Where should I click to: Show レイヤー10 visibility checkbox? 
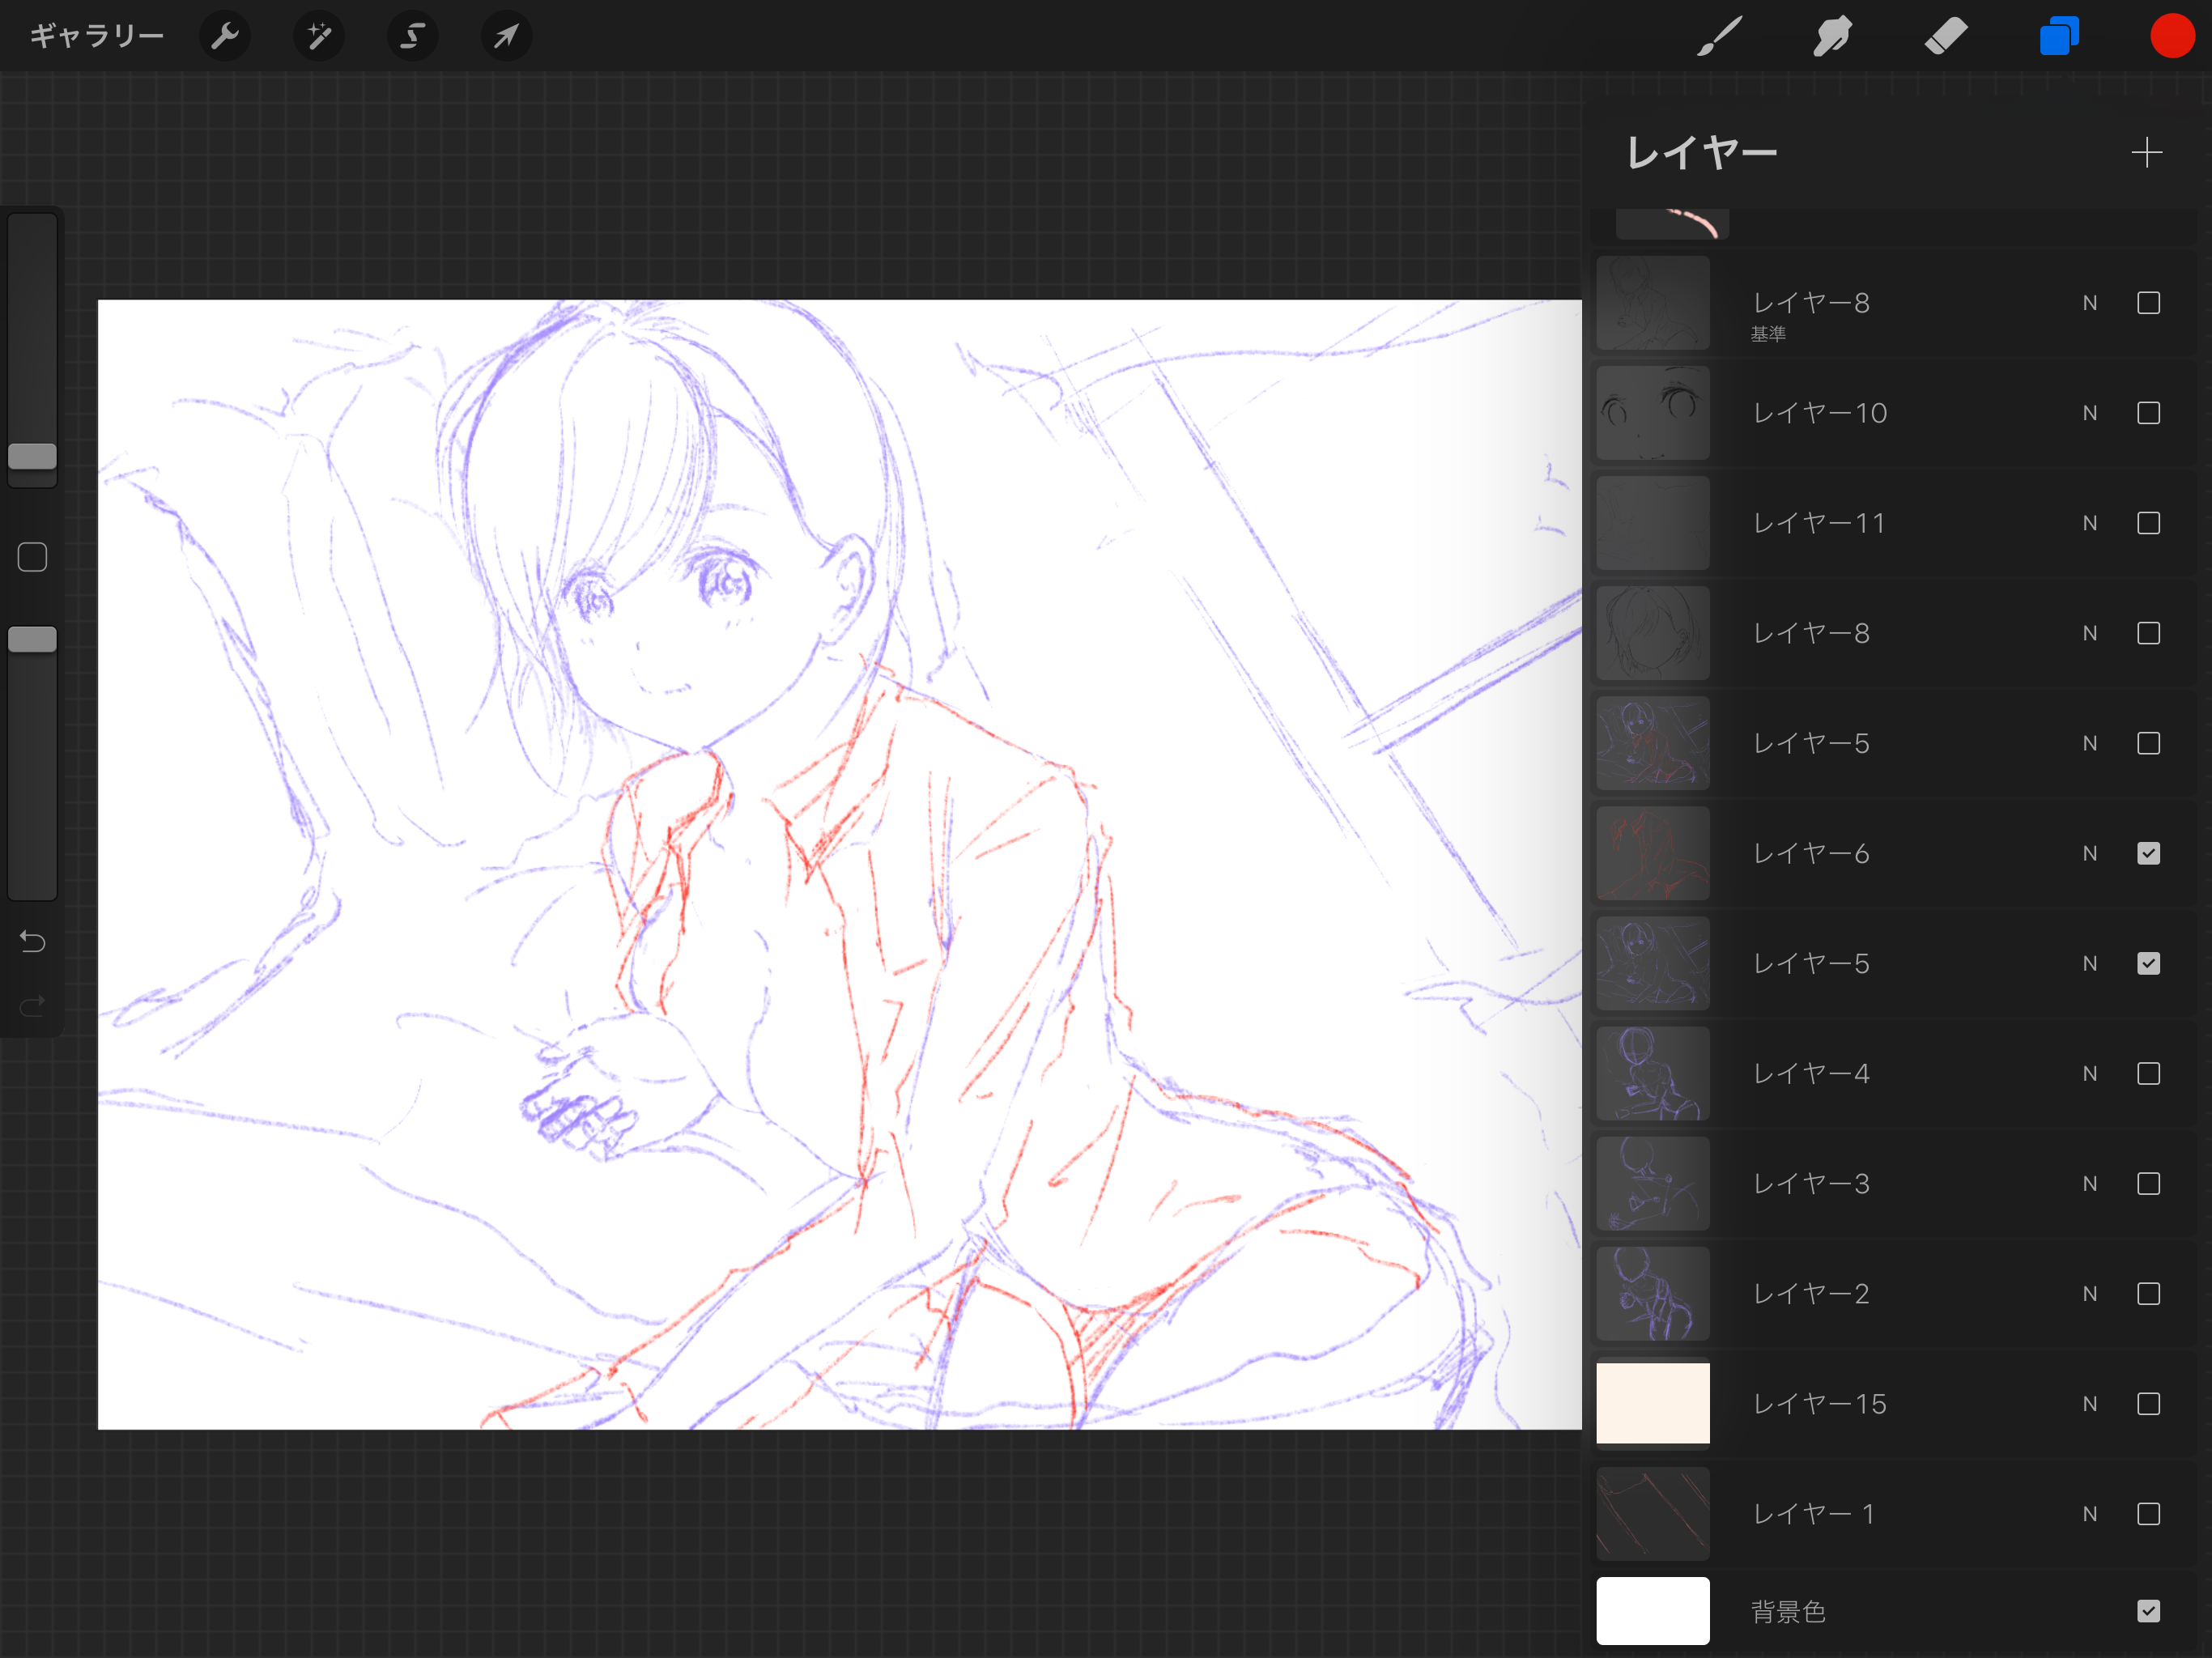pos(2148,413)
